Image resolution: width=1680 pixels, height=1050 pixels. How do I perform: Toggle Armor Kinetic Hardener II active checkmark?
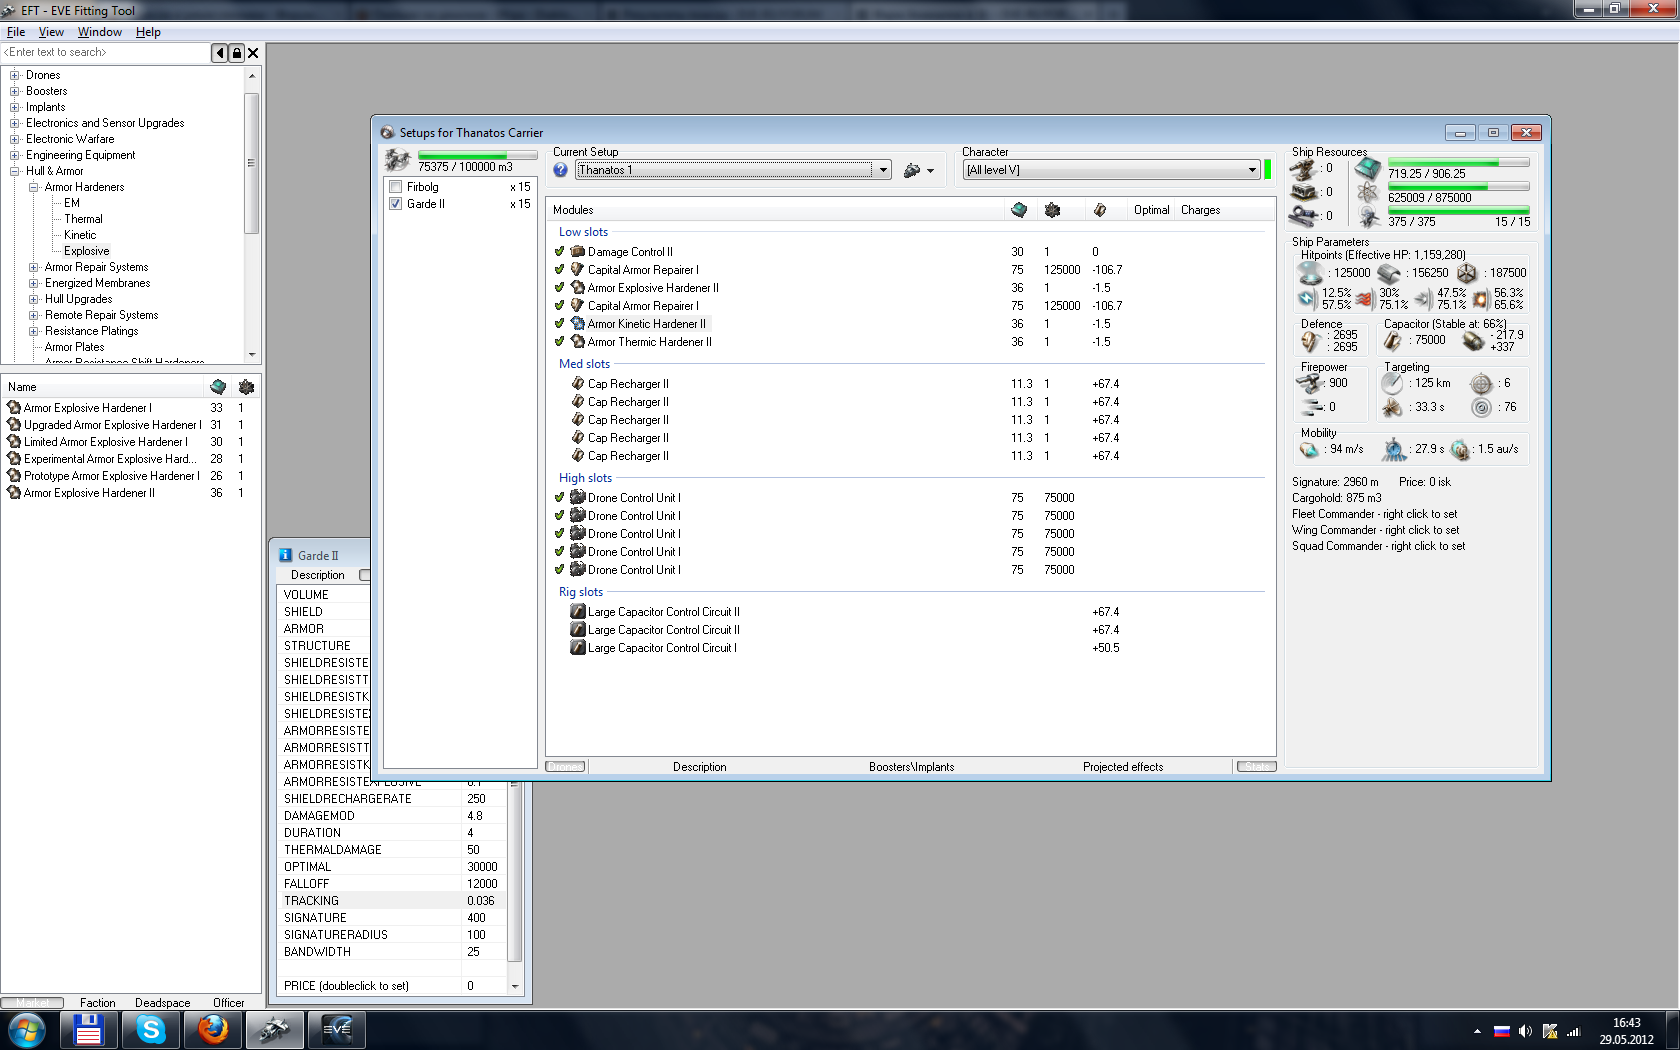pos(559,324)
